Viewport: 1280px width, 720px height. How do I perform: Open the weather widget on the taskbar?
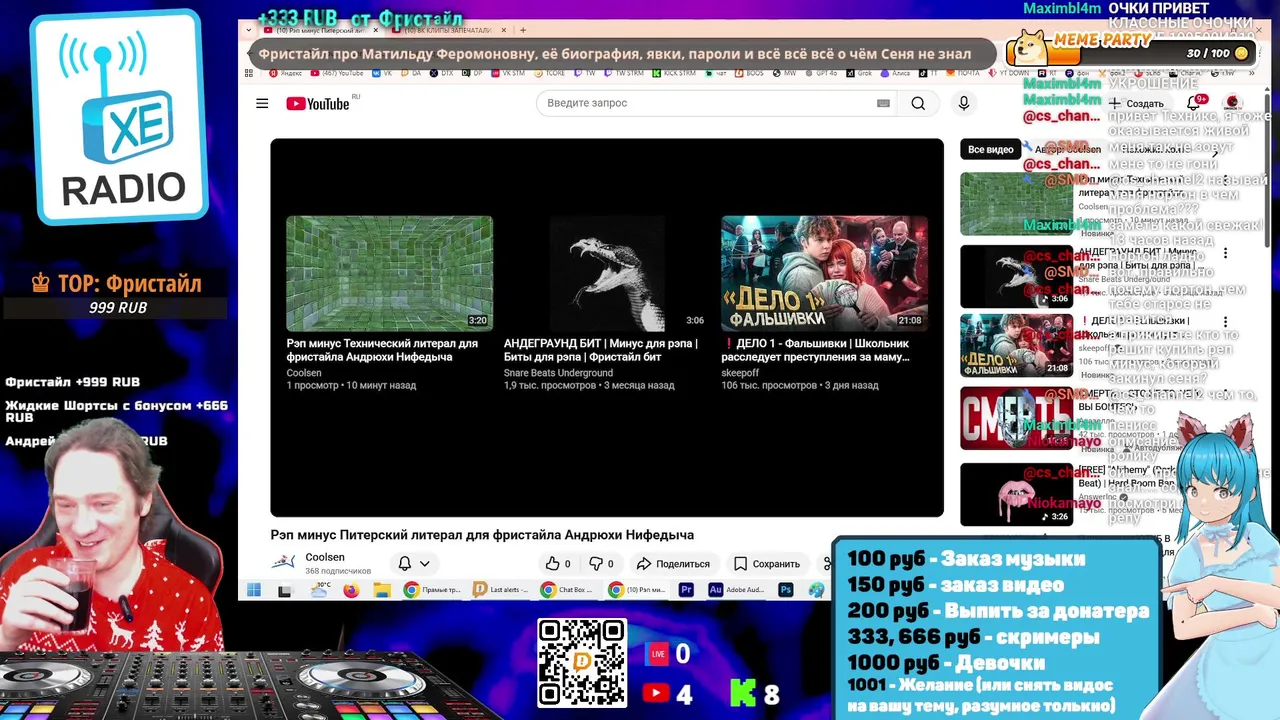(x=320, y=590)
